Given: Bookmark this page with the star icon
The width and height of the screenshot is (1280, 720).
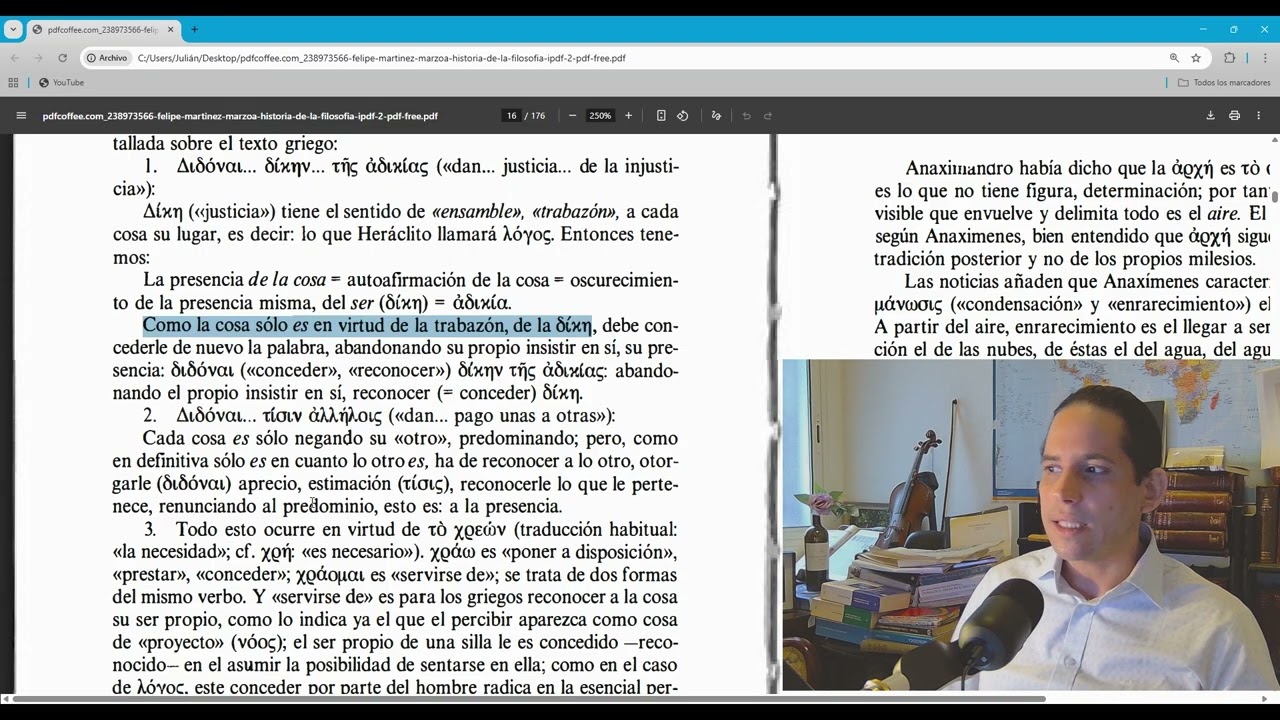Looking at the screenshot, I should point(1196,58).
